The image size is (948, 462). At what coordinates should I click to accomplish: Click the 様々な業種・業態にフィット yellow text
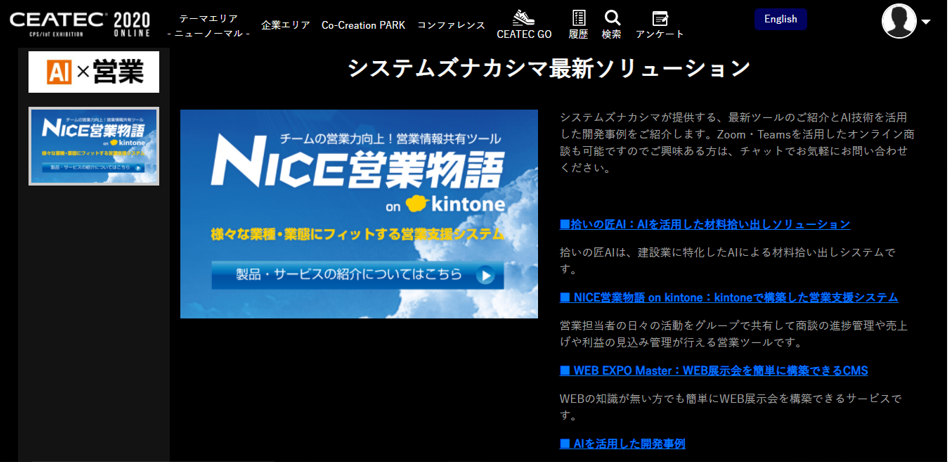358,233
